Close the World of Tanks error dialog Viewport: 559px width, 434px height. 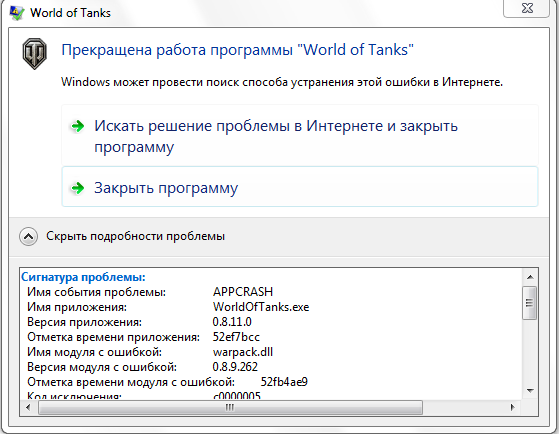point(527,8)
